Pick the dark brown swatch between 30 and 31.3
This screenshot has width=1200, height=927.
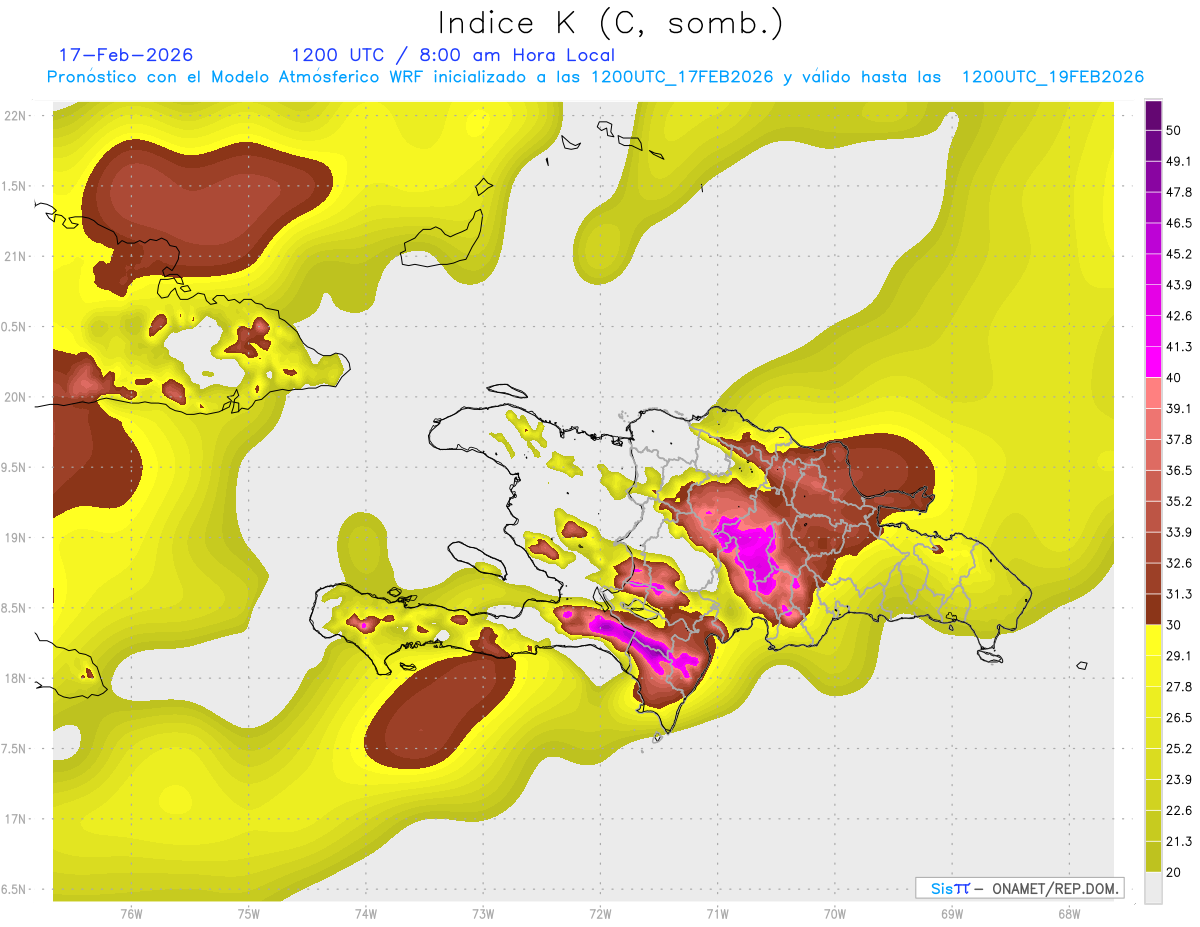point(1153,610)
